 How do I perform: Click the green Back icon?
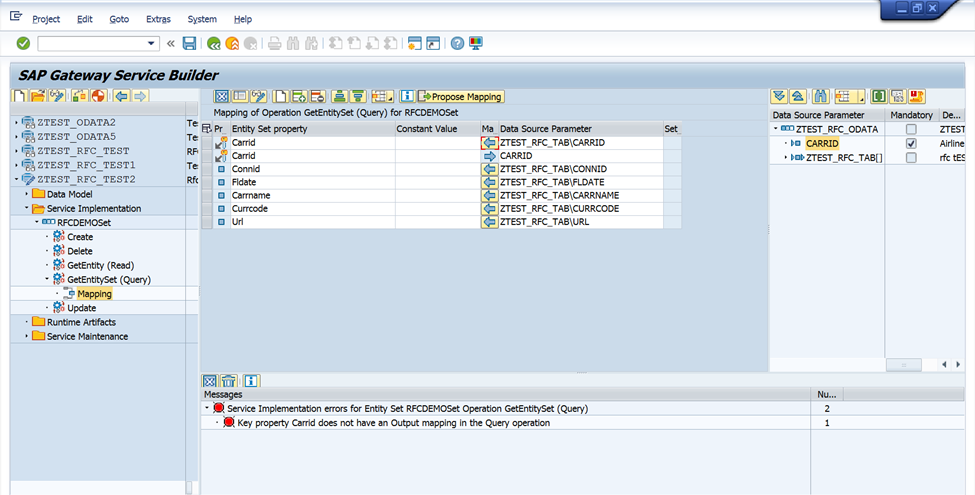click(x=214, y=44)
